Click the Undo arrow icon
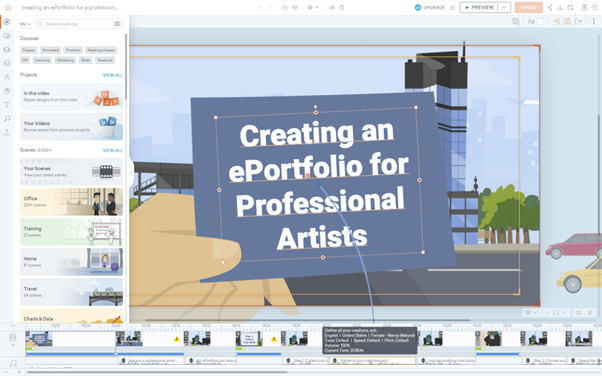The image size is (602, 376). (261, 7)
